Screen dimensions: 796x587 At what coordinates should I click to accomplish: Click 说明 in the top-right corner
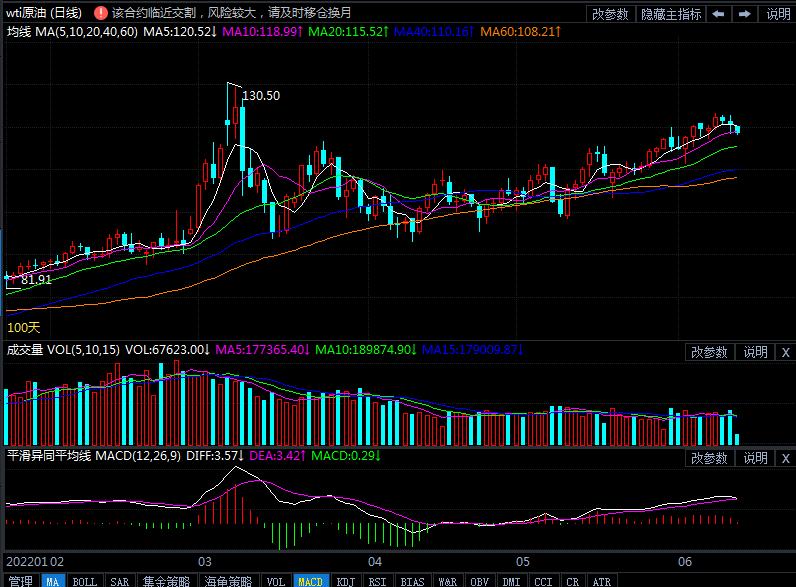point(778,14)
